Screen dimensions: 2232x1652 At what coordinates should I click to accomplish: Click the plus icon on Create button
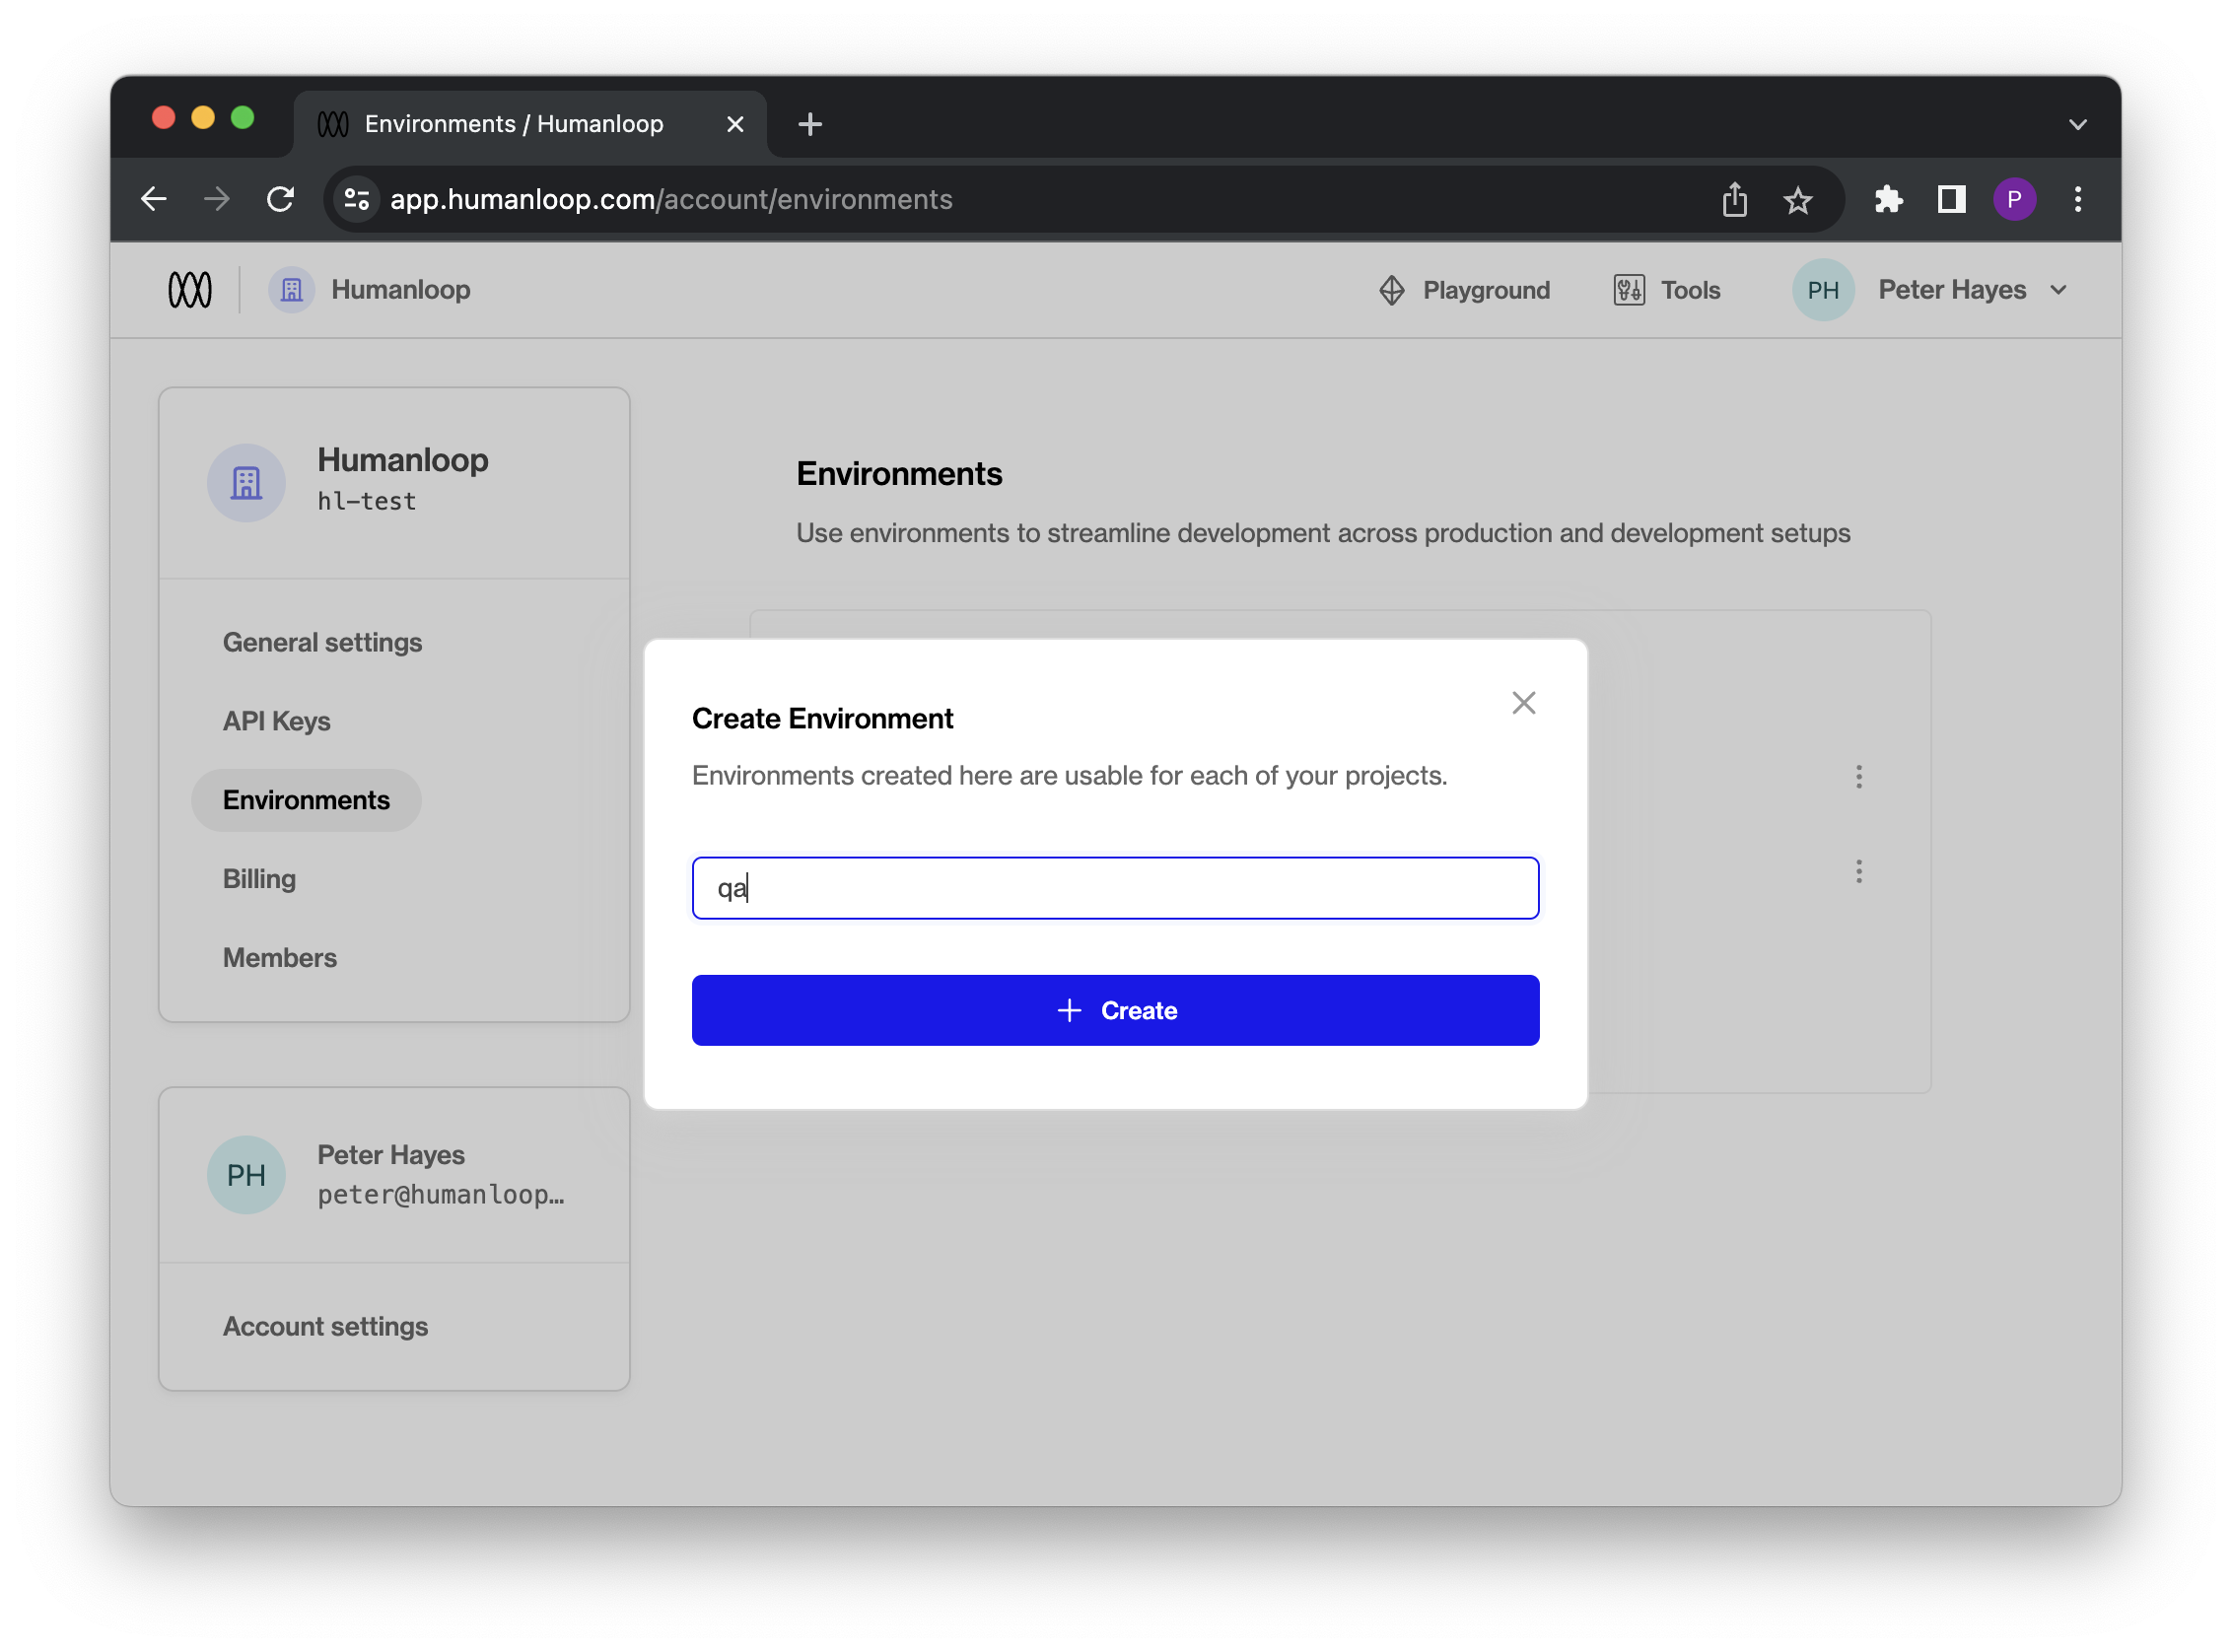(1069, 1011)
